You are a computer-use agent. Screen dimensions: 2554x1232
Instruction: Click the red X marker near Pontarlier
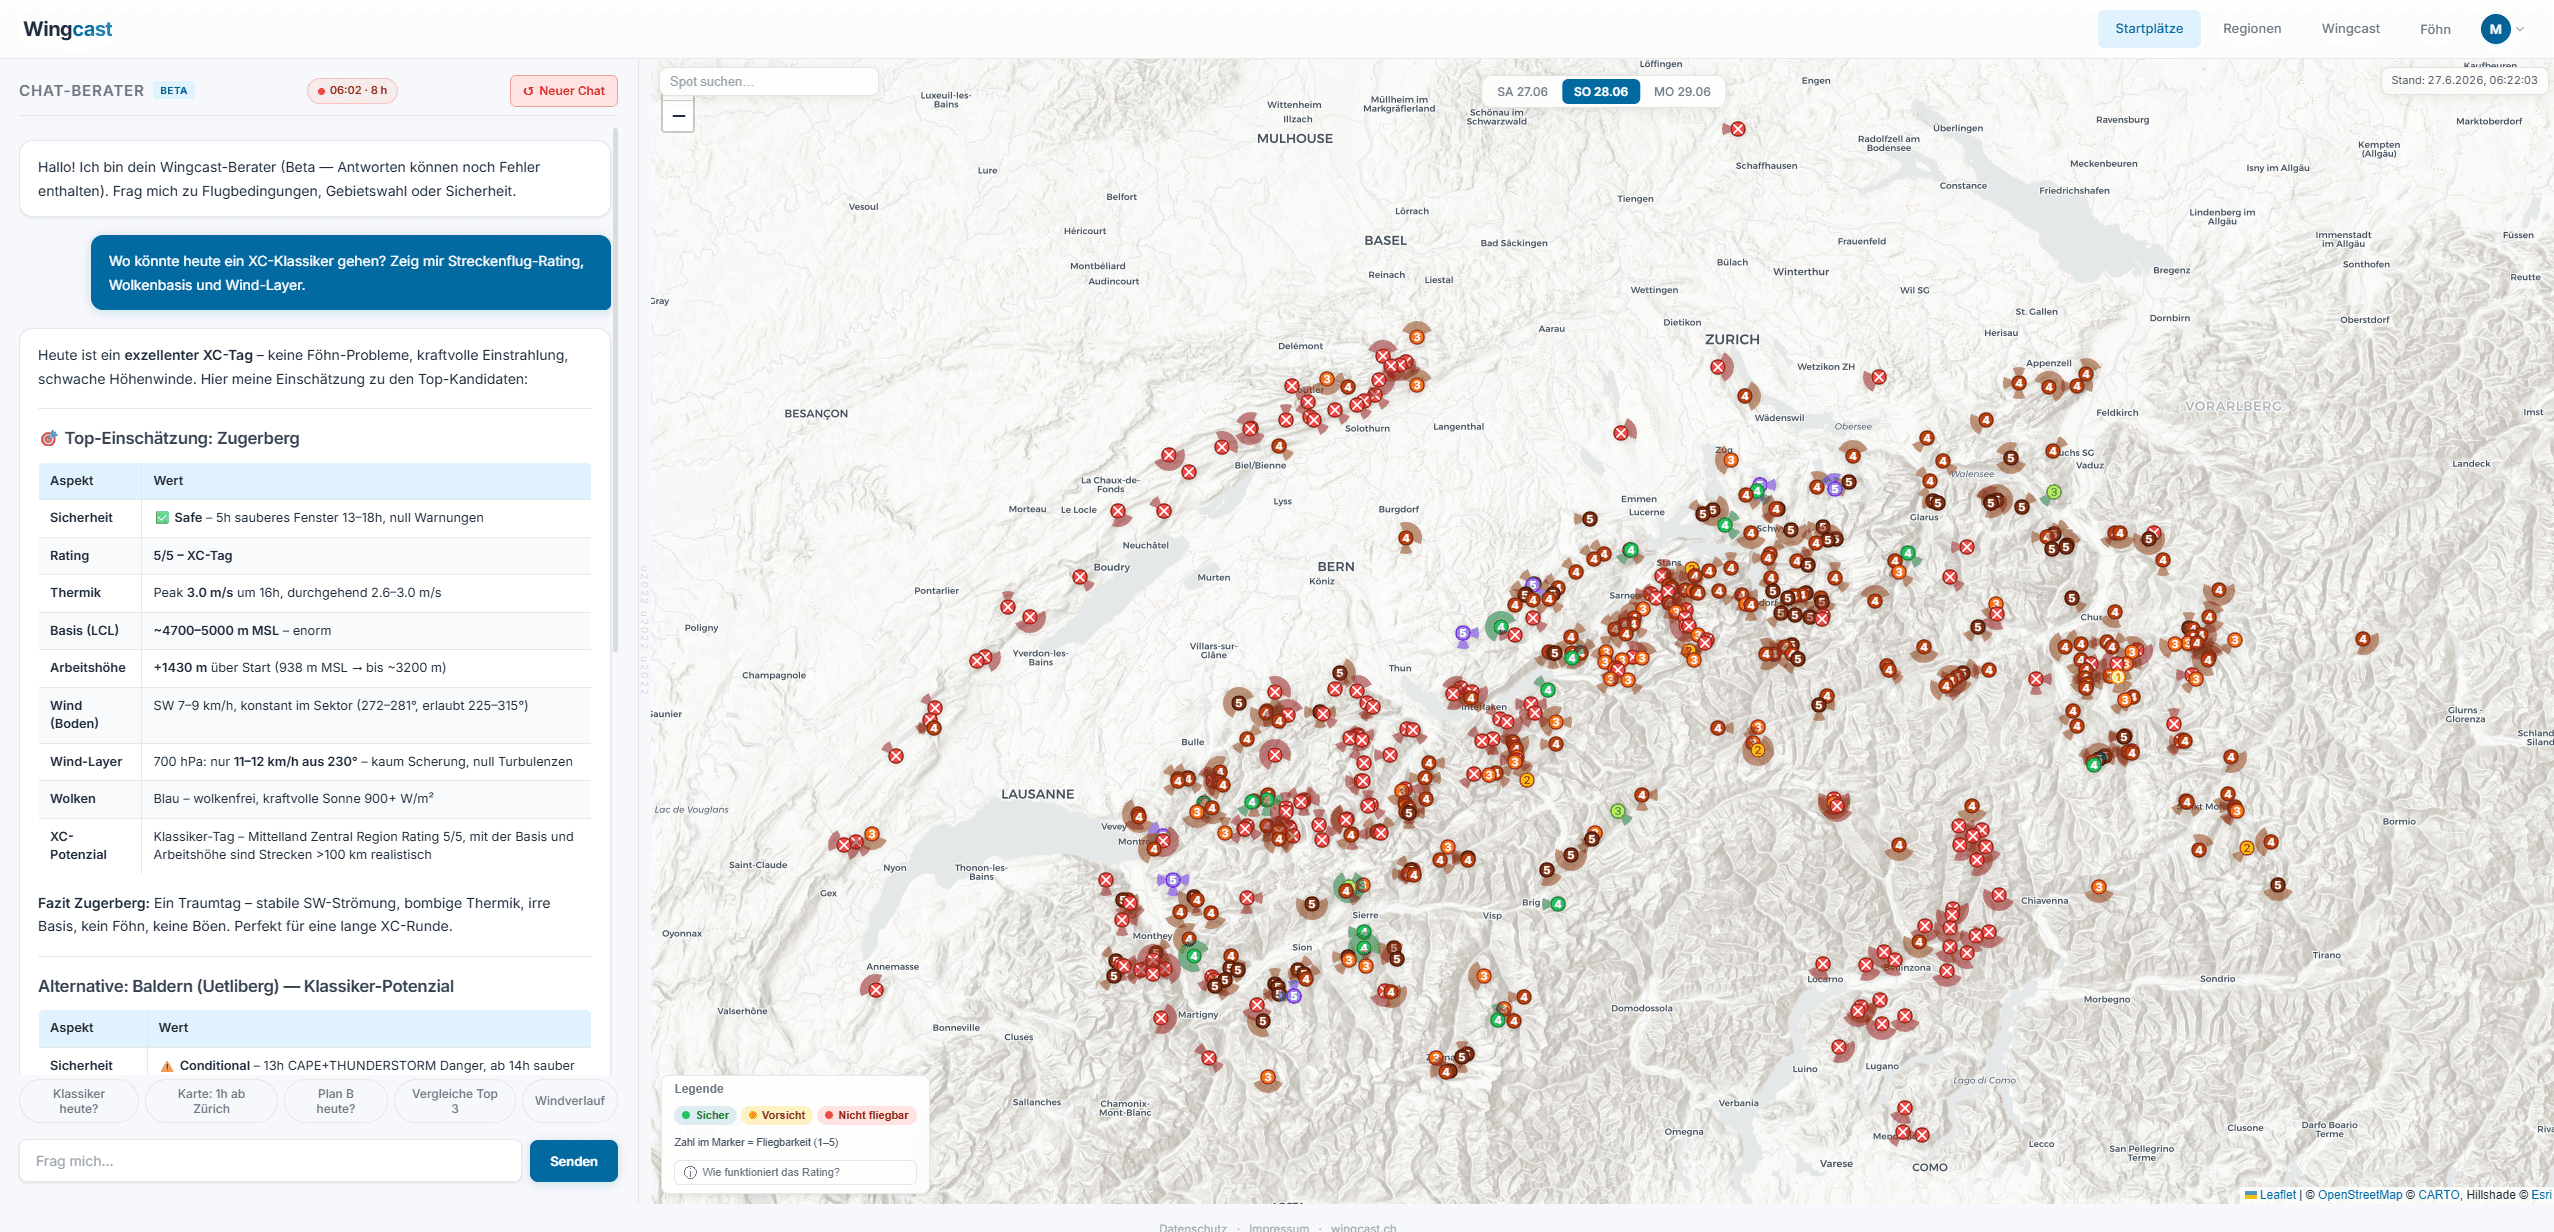pyautogui.click(x=1008, y=607)
